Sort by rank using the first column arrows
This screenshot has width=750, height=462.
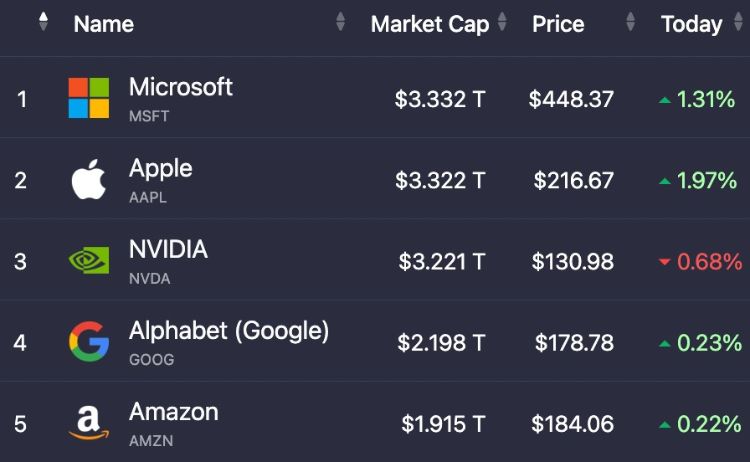(x=43, y=22)
